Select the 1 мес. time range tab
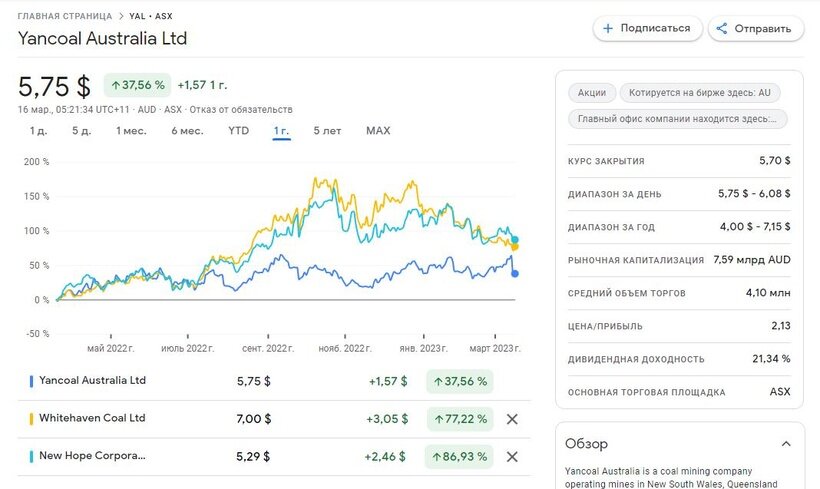The image size is (820, 489). (131, 131)
